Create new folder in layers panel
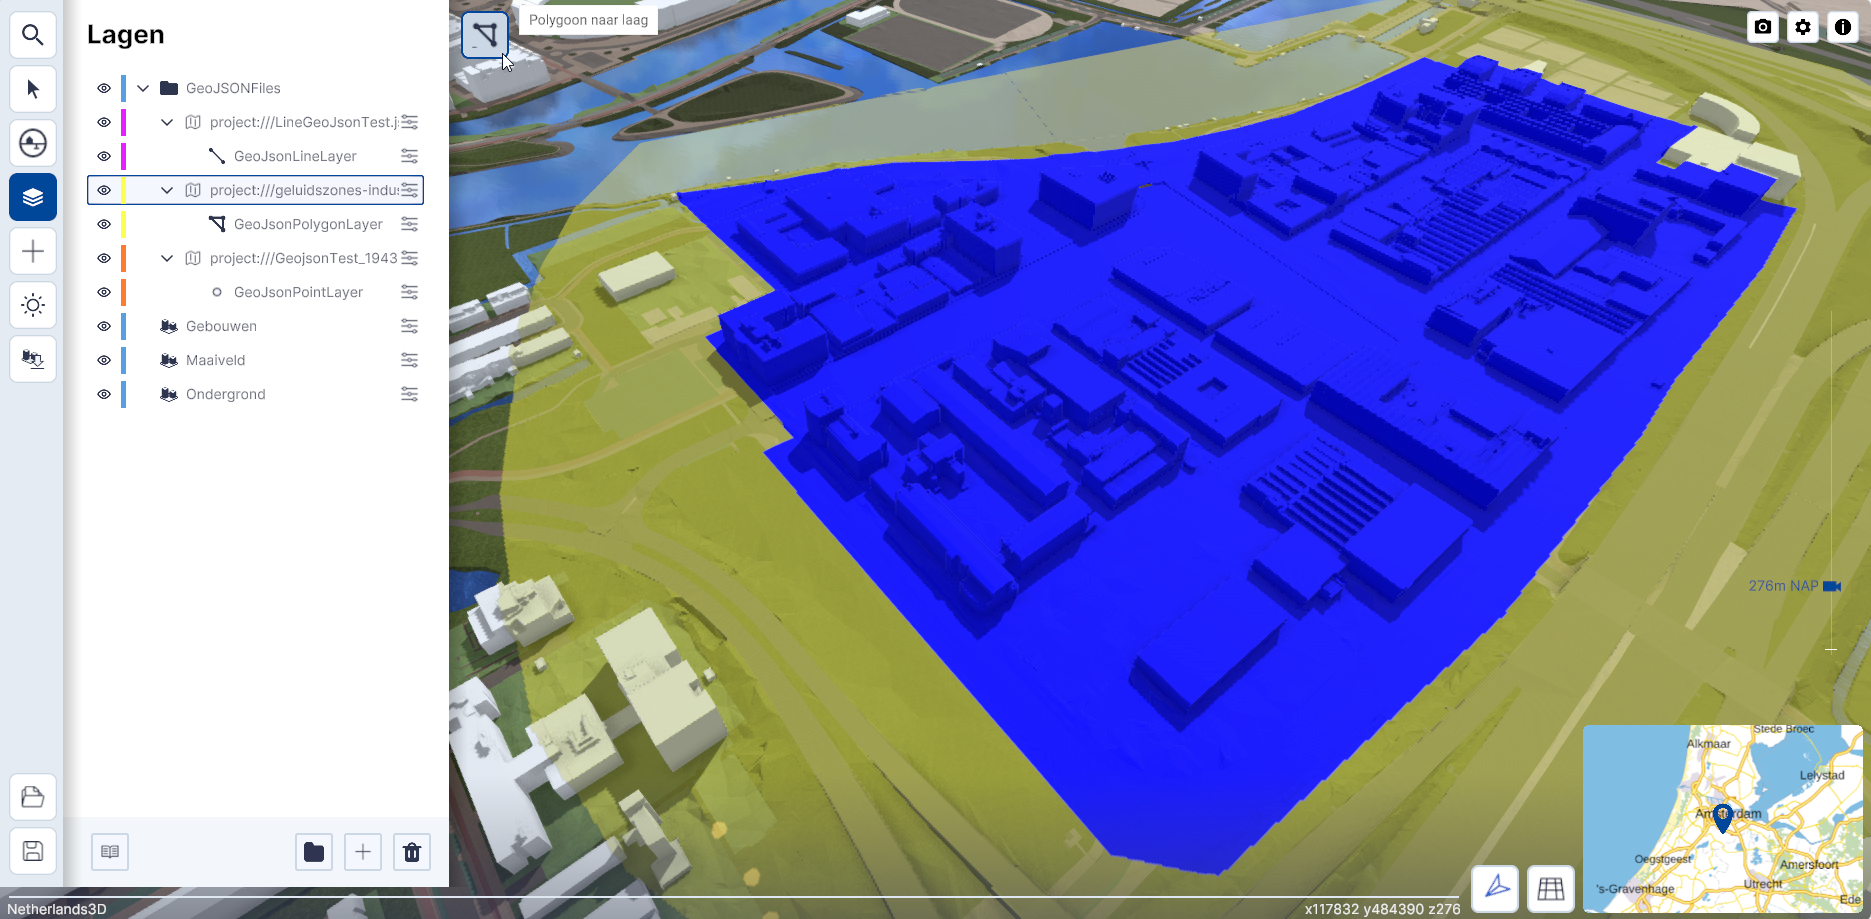 (314, 852)
